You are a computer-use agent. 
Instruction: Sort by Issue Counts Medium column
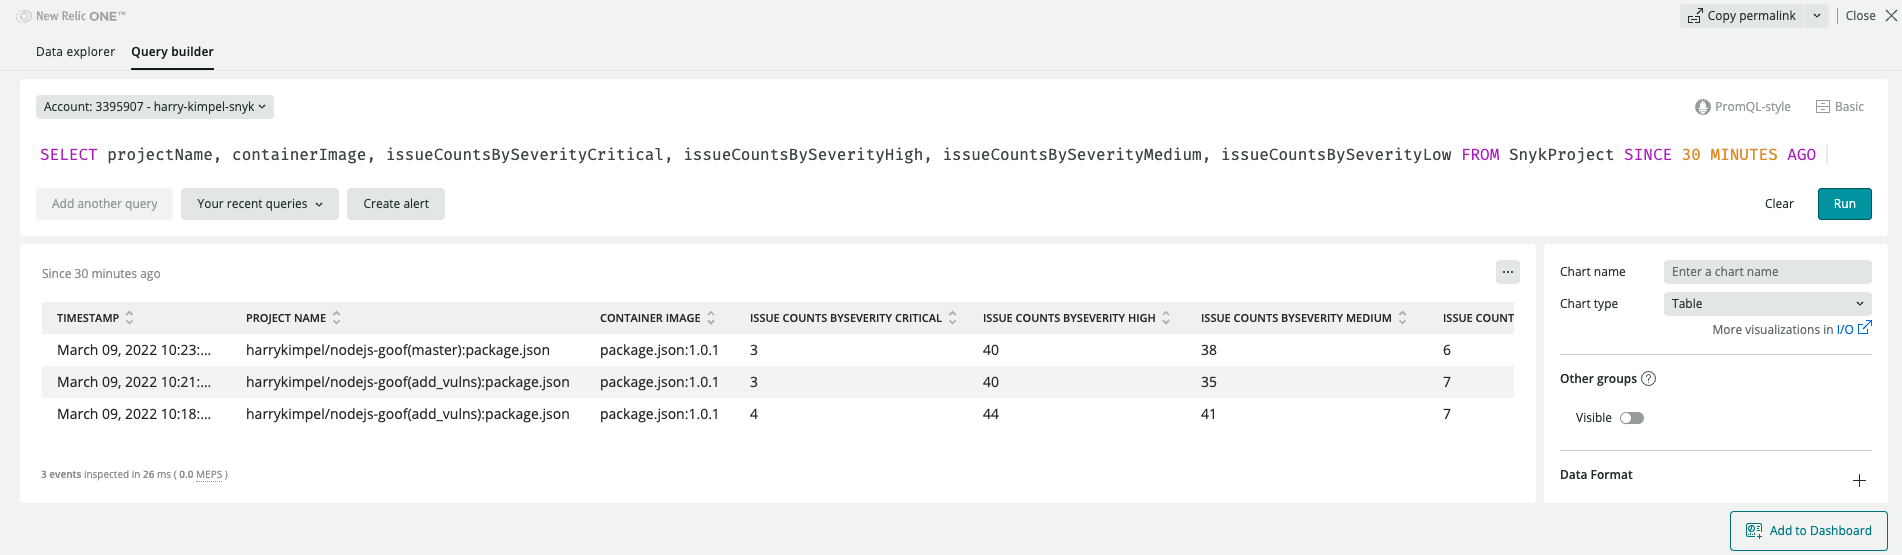click(x=1304, y=318)
